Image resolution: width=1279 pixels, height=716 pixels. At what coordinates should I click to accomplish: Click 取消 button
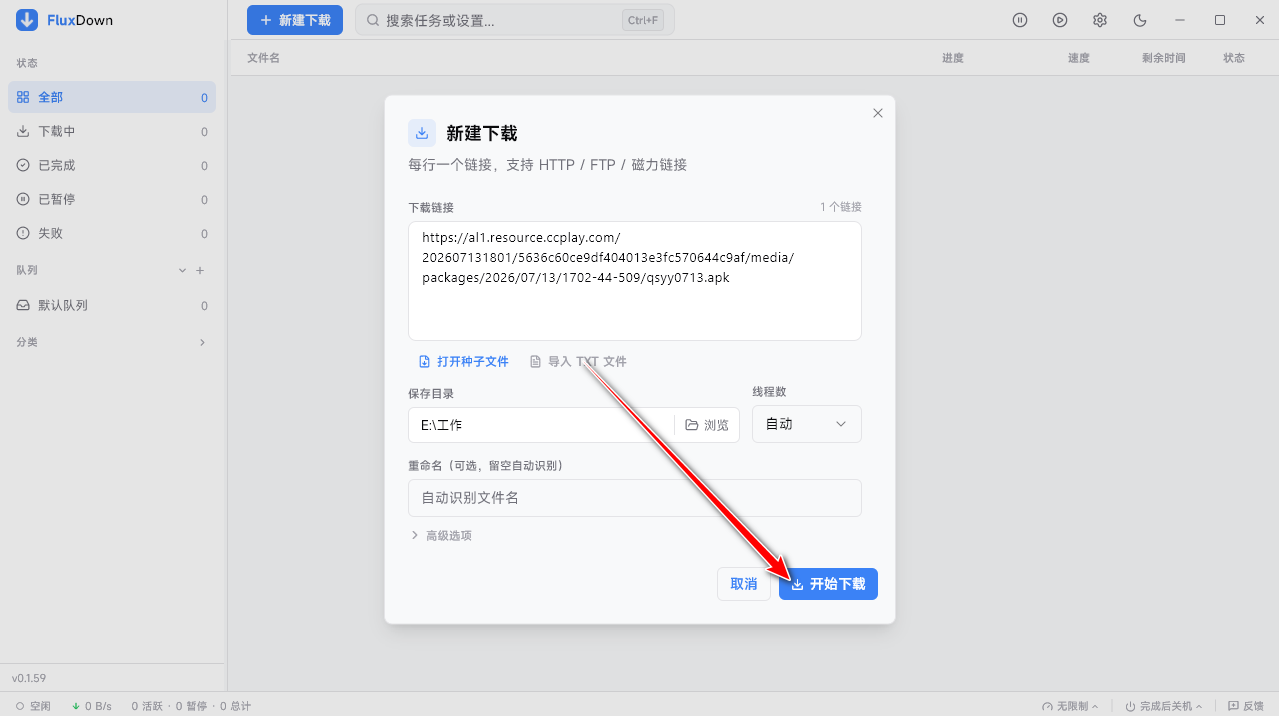tap(744, 584)
